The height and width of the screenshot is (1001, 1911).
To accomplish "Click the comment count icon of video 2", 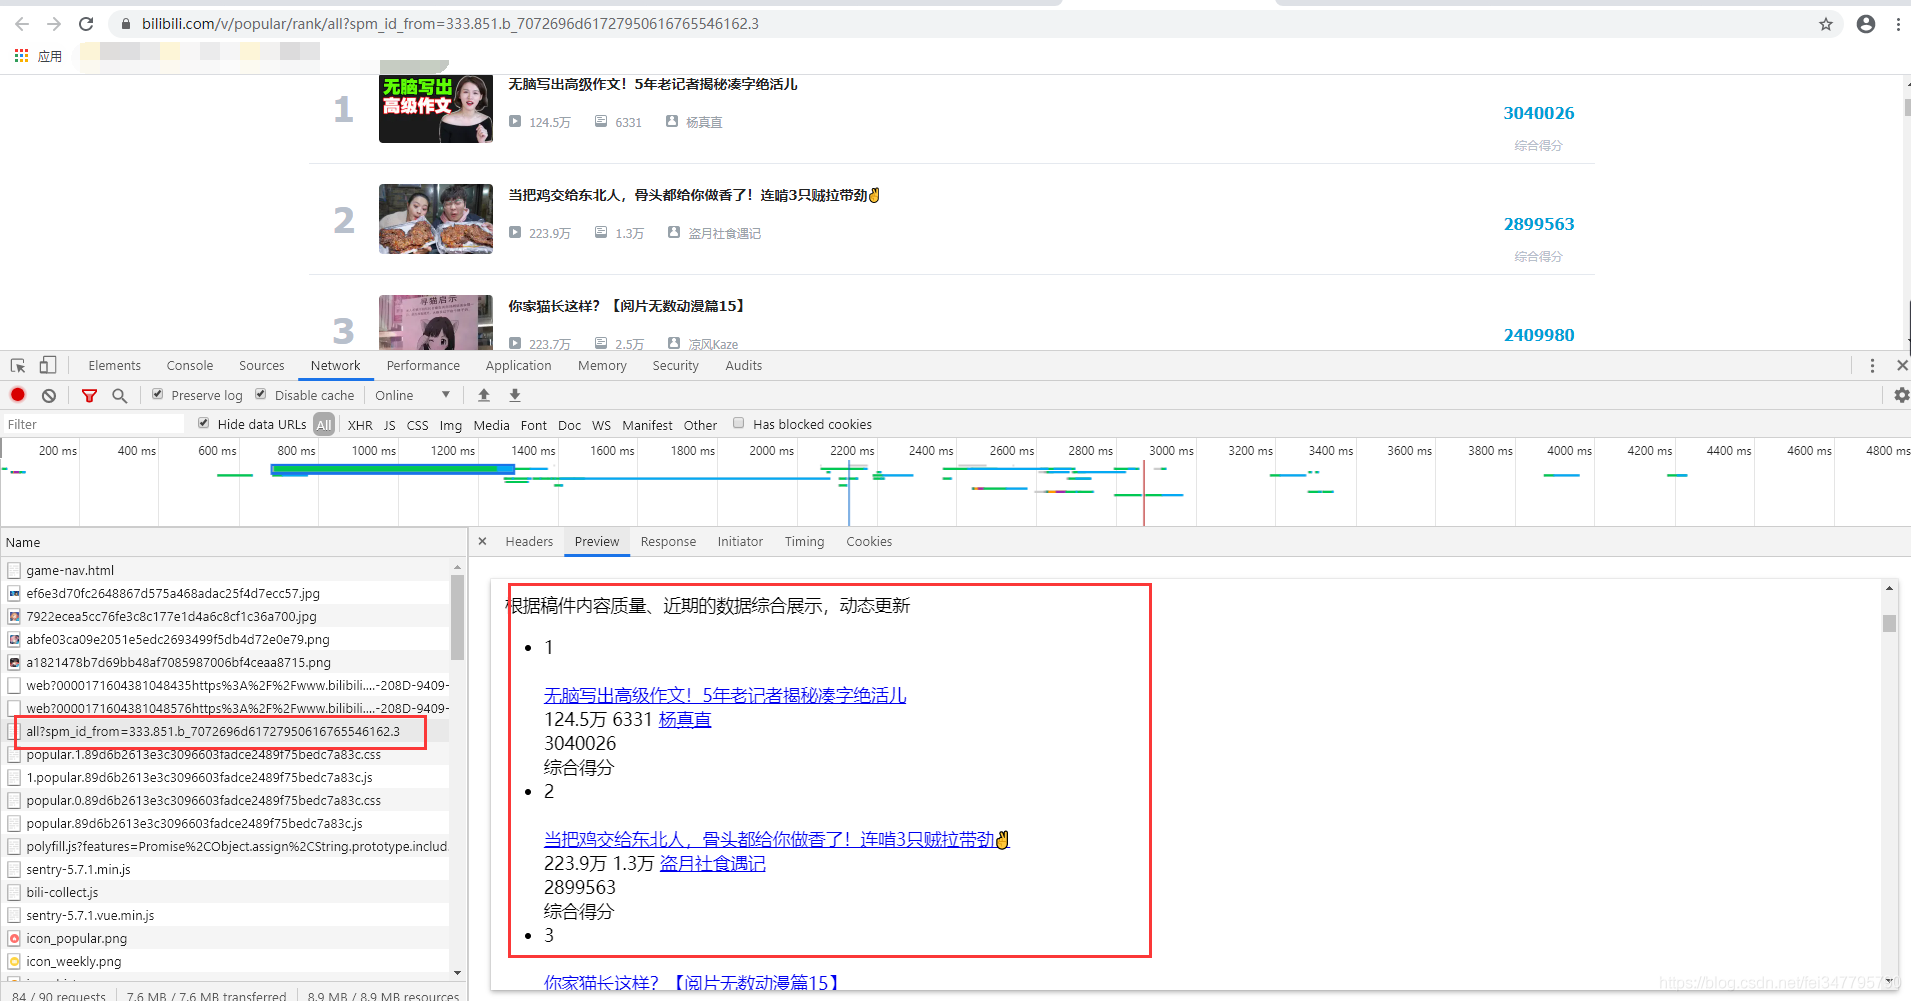I will click(601, 232).
